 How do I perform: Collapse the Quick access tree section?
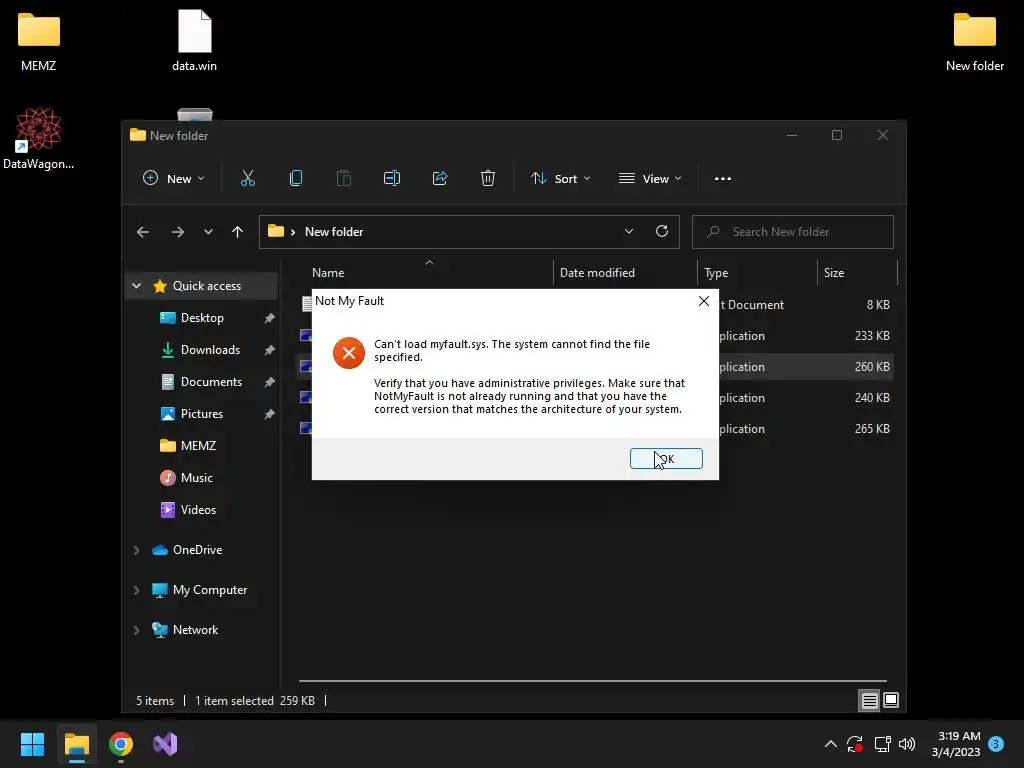point(136,286)
